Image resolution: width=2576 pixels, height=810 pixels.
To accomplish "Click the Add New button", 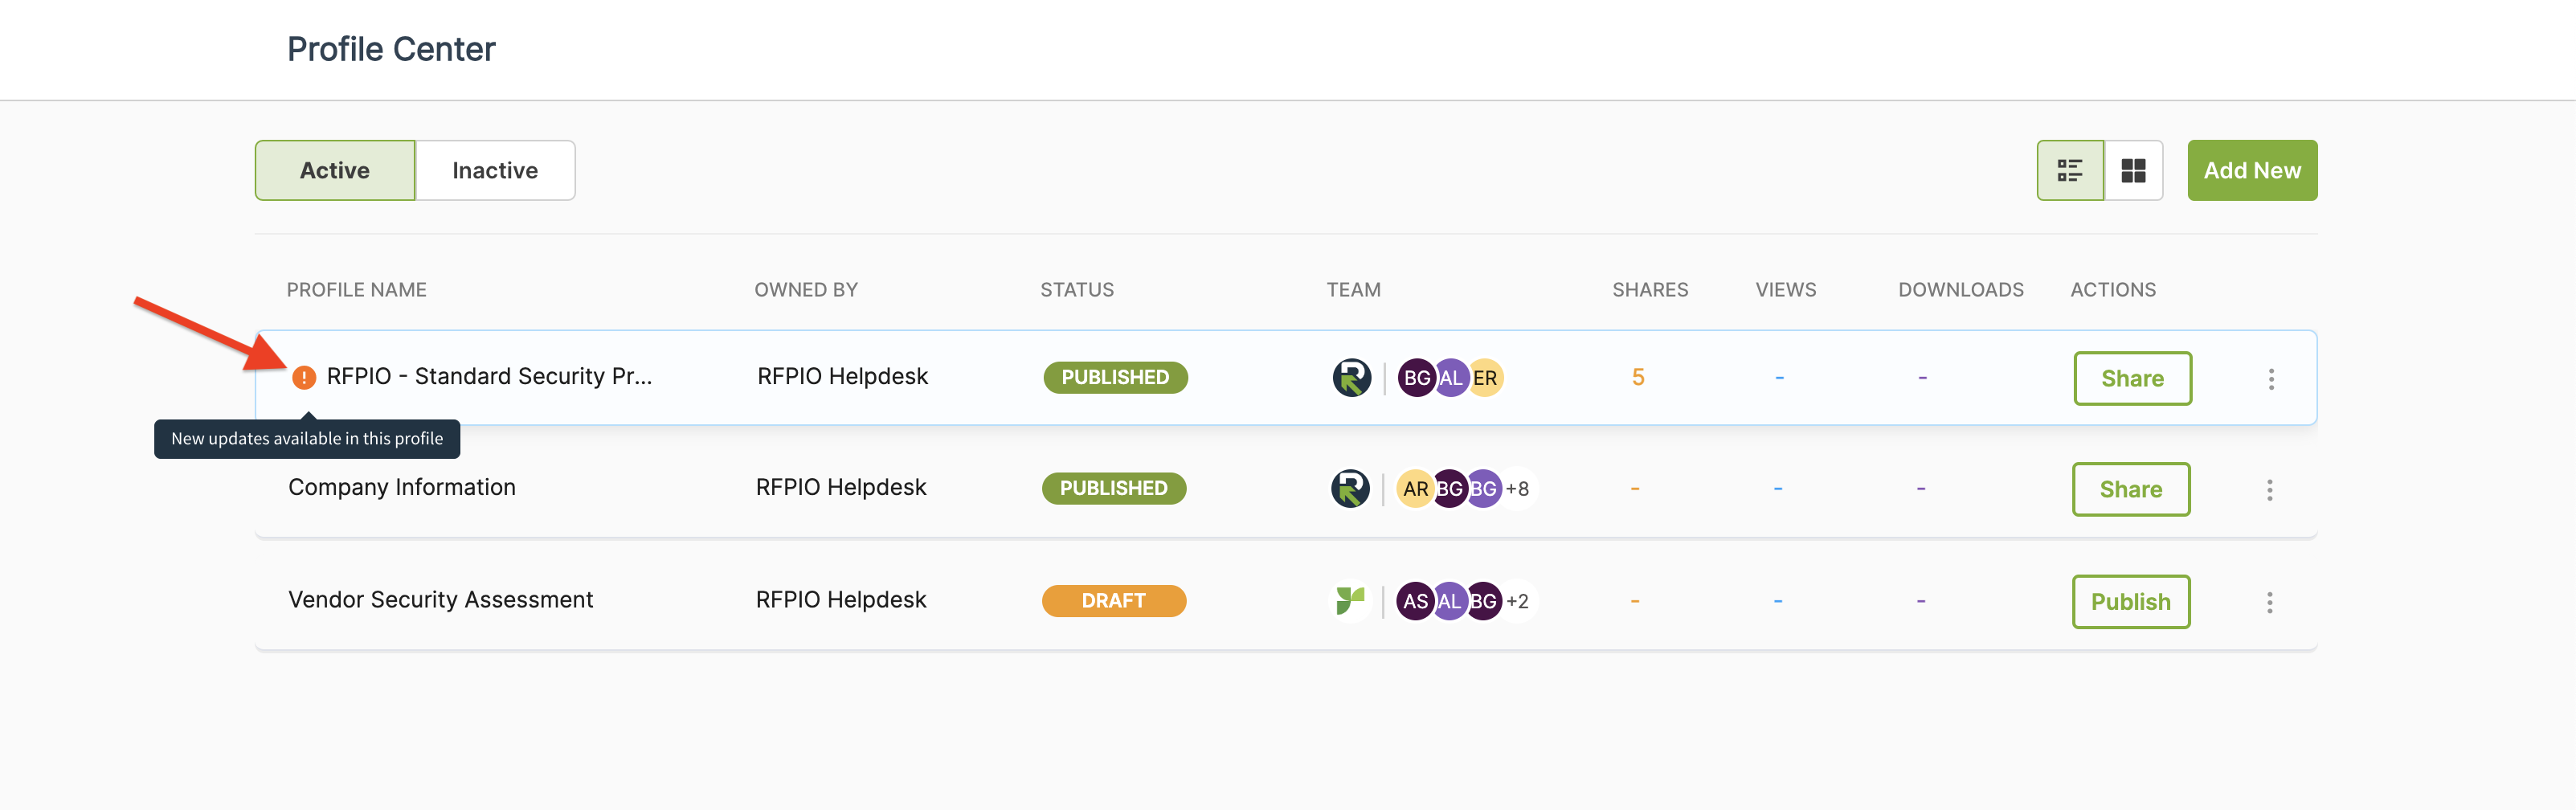I will pyautogui.click(x=2252, y=171).
